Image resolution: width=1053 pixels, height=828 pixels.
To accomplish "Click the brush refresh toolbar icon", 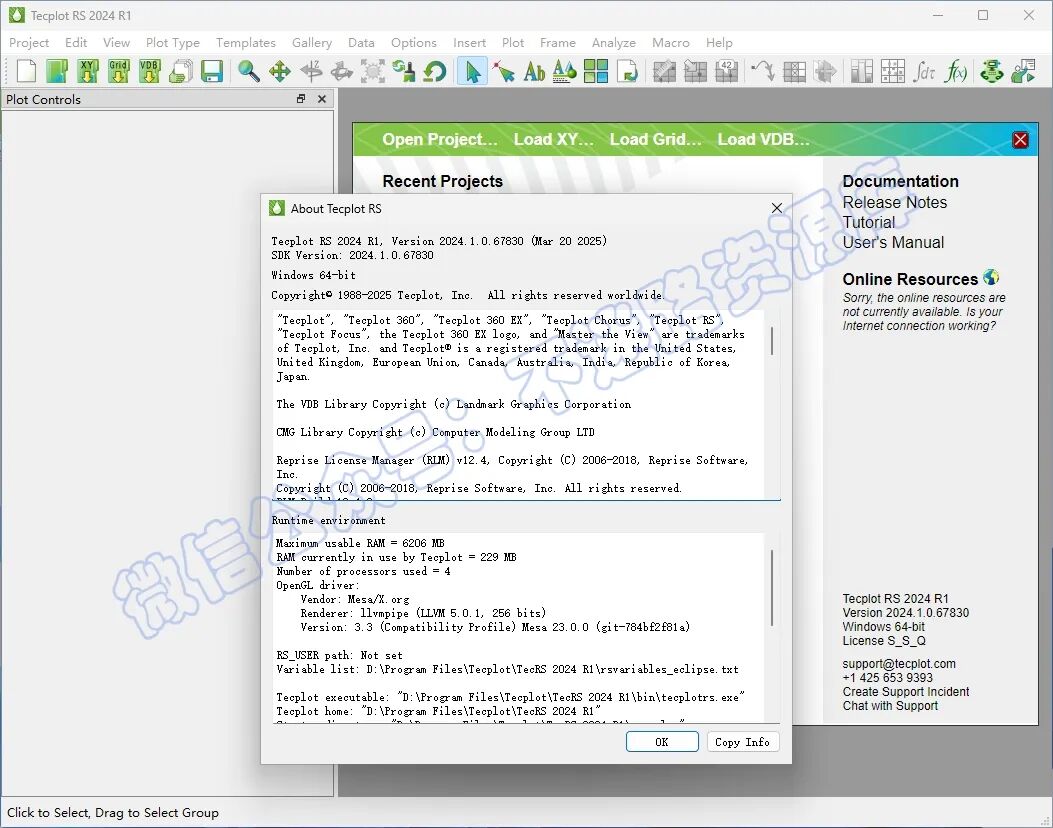I will point(404,71).
